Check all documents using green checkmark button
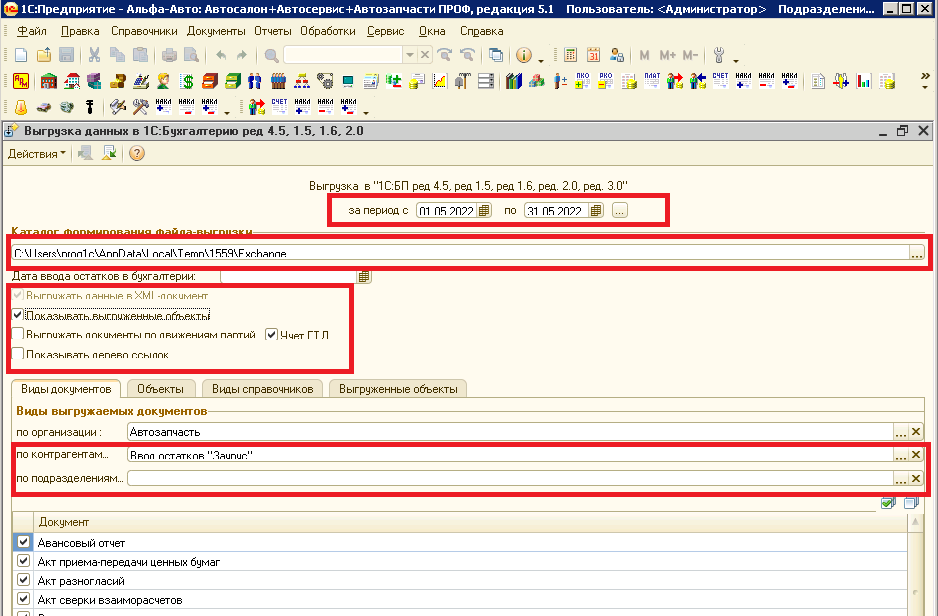 (x=888, y=503)
